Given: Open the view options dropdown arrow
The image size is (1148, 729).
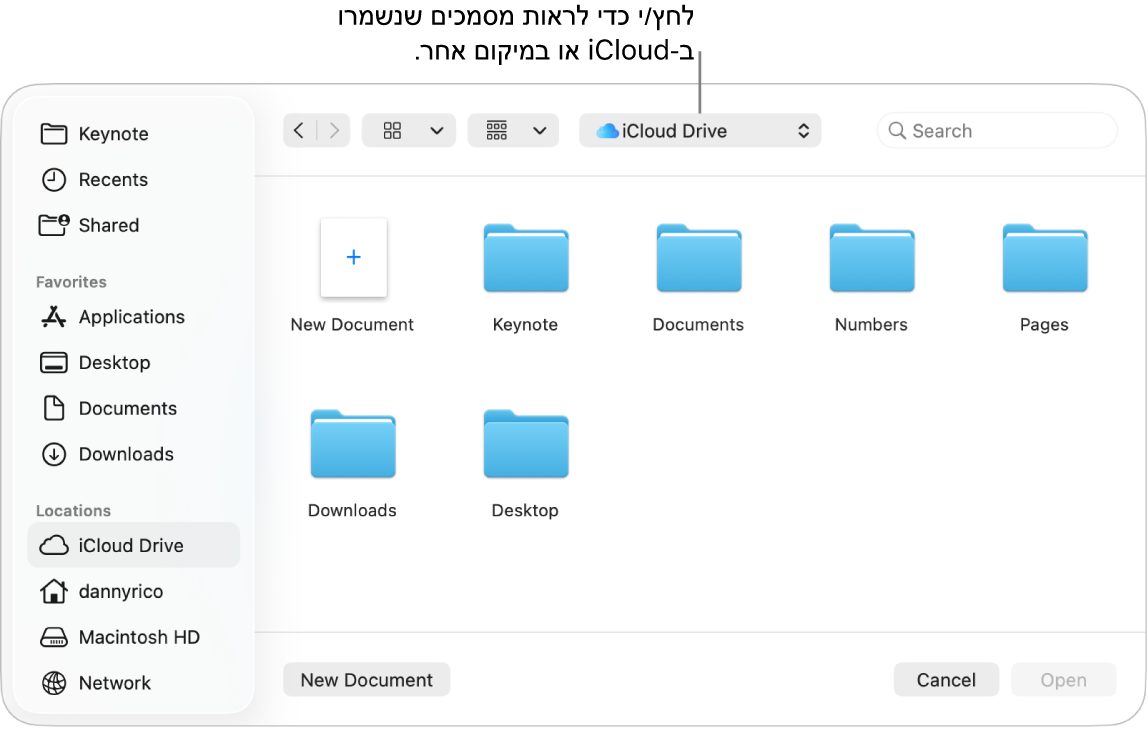Looking at the screenshot, I should click(437, 131).
